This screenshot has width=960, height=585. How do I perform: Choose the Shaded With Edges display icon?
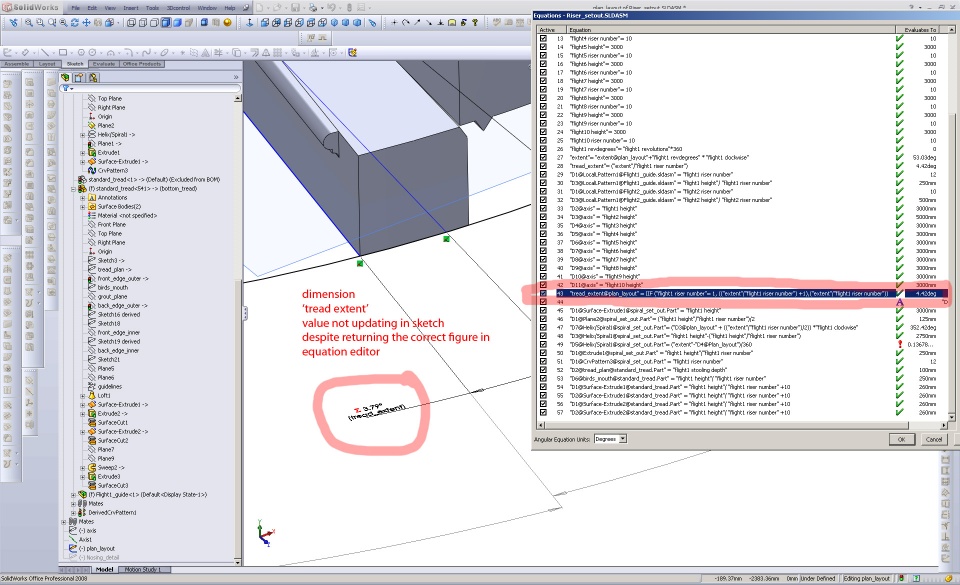(x=165, y=23)
